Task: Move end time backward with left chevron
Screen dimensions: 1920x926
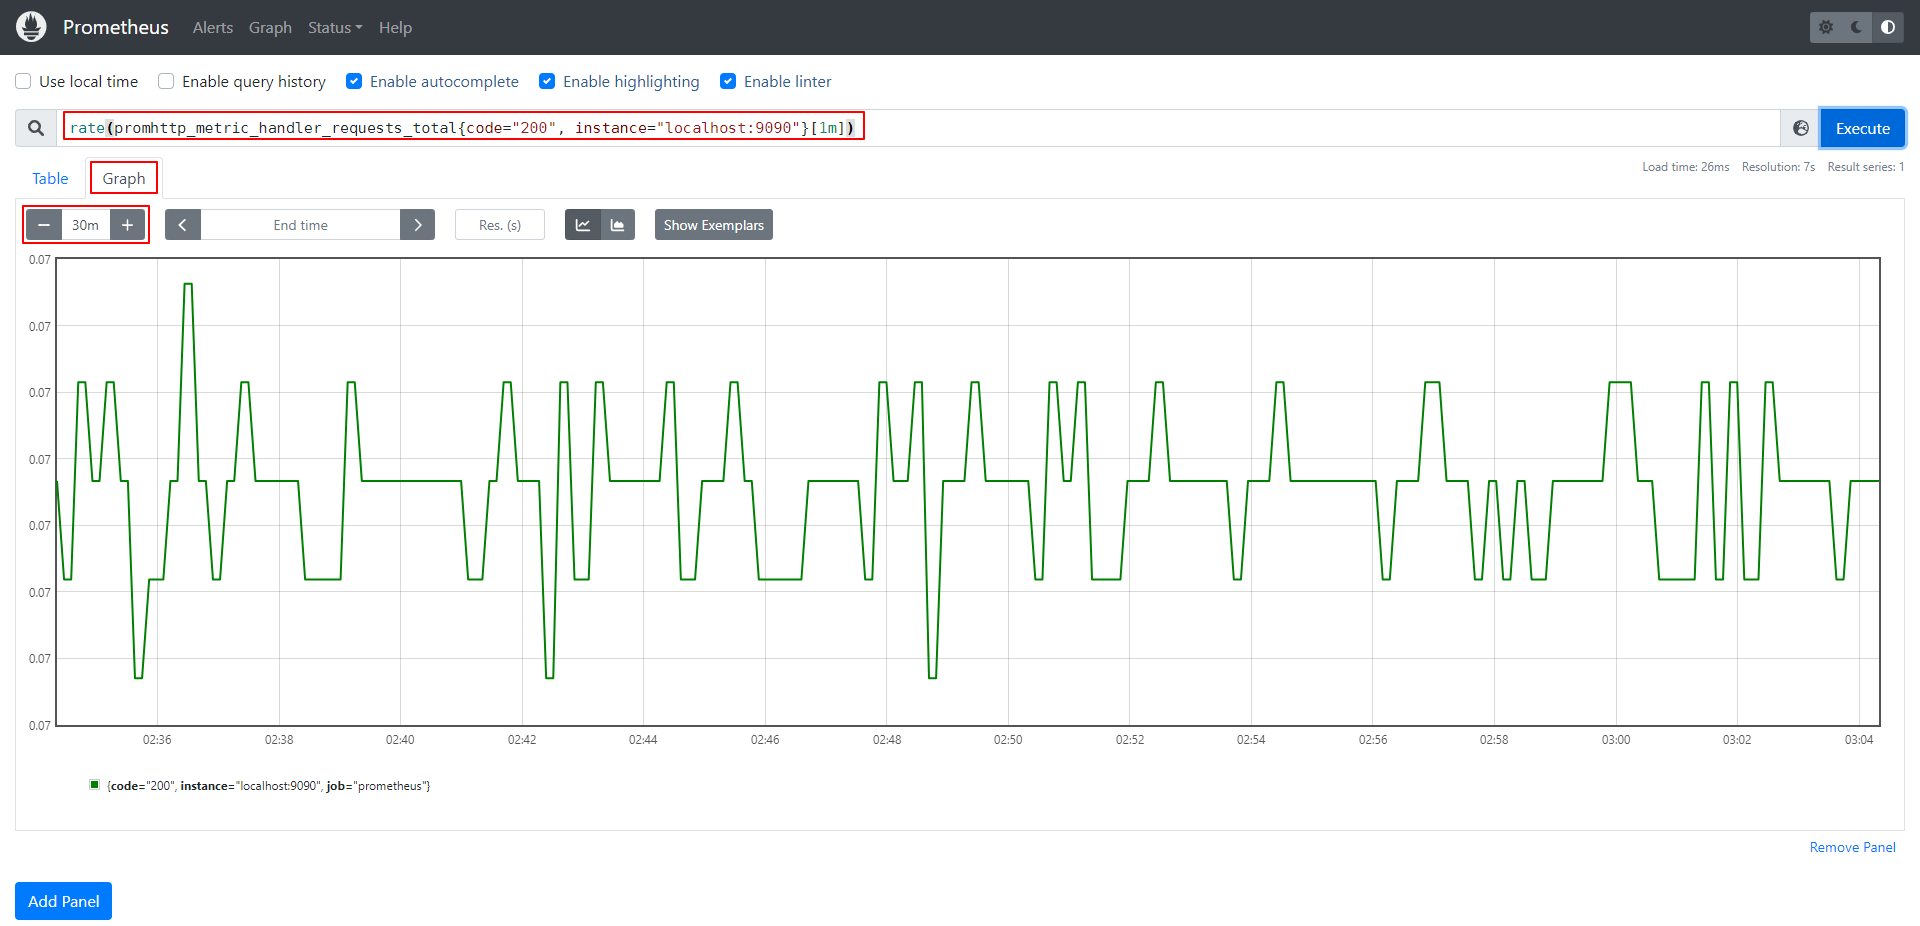Action: click(x=183, y=225)
